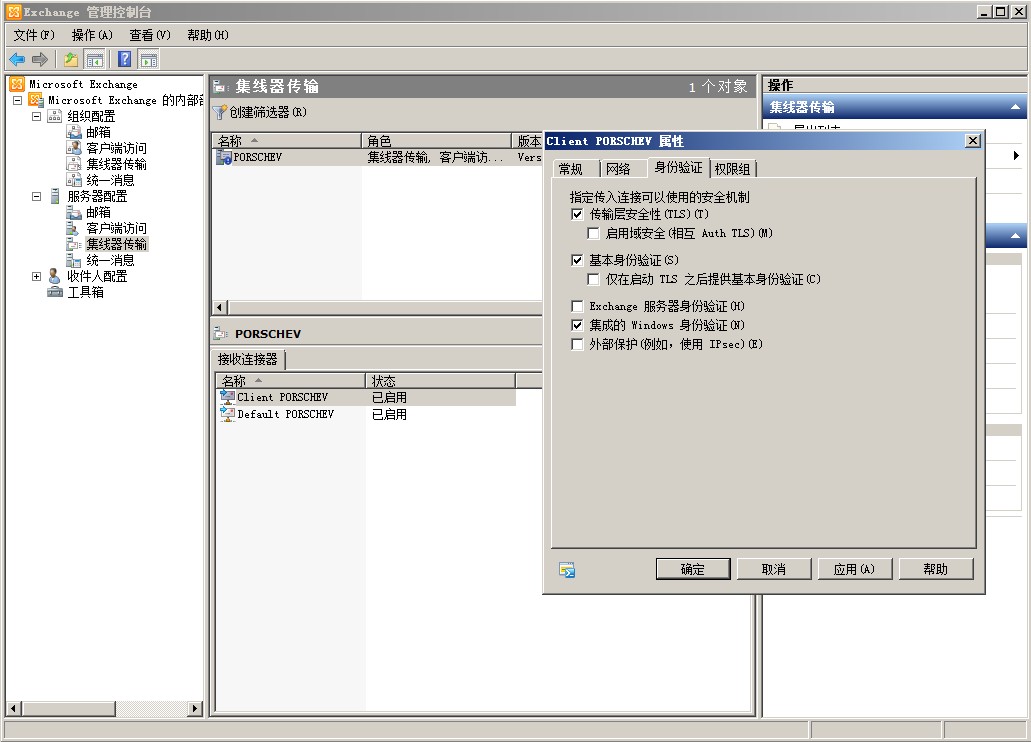Switch to the 权限组 tab

[732, 169]
